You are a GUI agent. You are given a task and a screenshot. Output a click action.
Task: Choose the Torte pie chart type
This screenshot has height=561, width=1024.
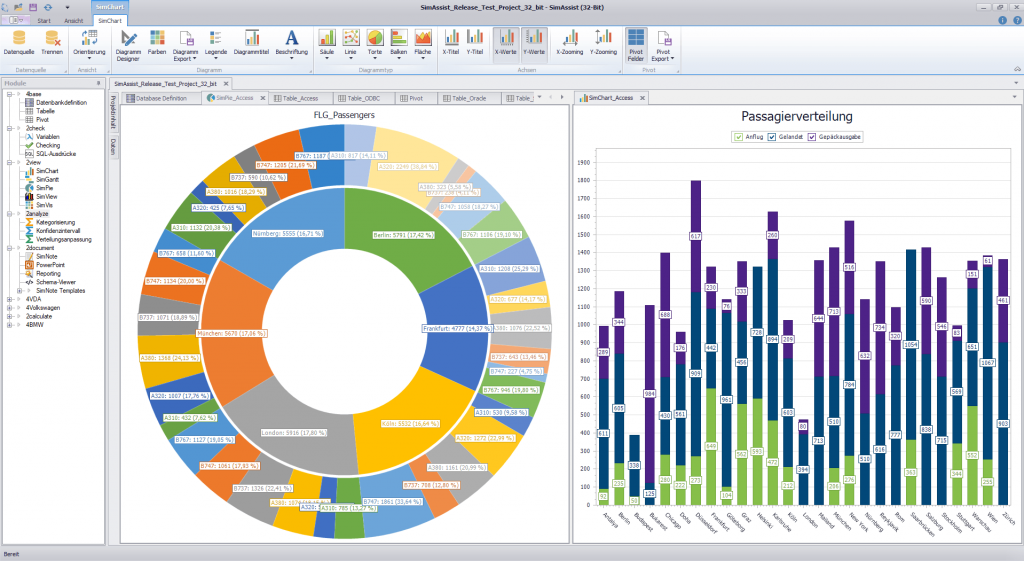[375, 44]
